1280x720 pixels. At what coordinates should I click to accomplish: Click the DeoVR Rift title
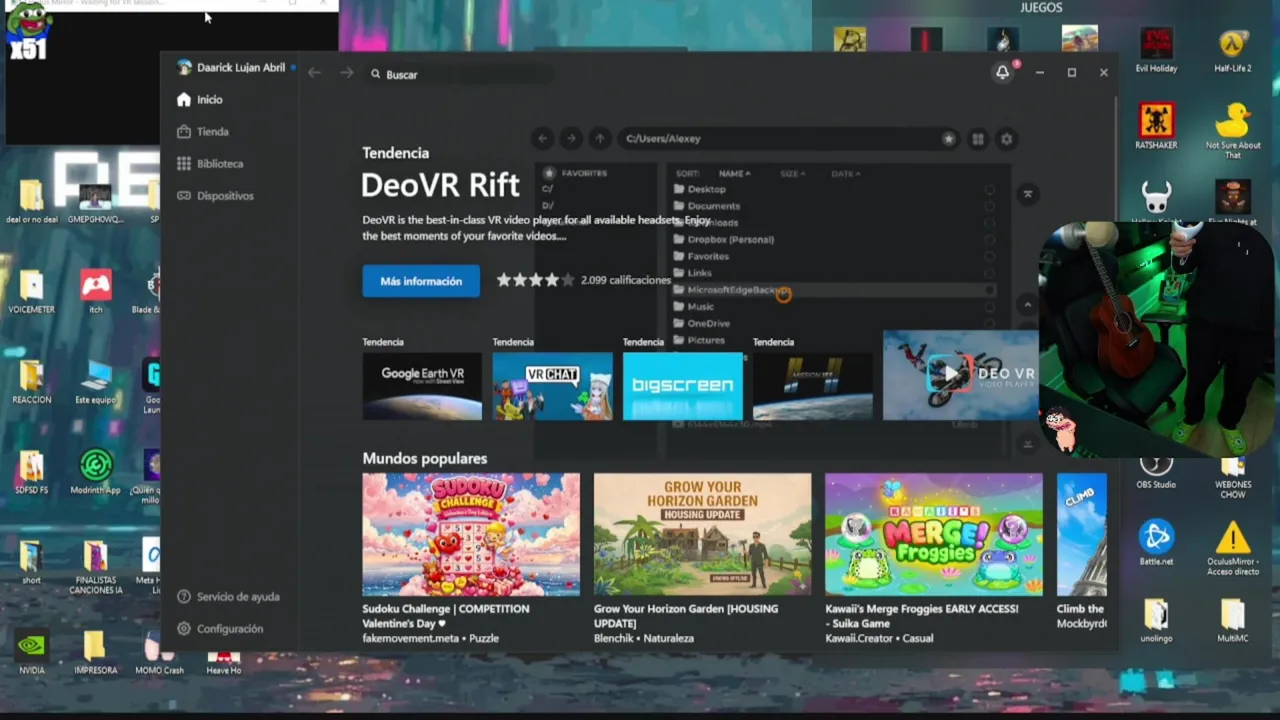click(440, 186)
